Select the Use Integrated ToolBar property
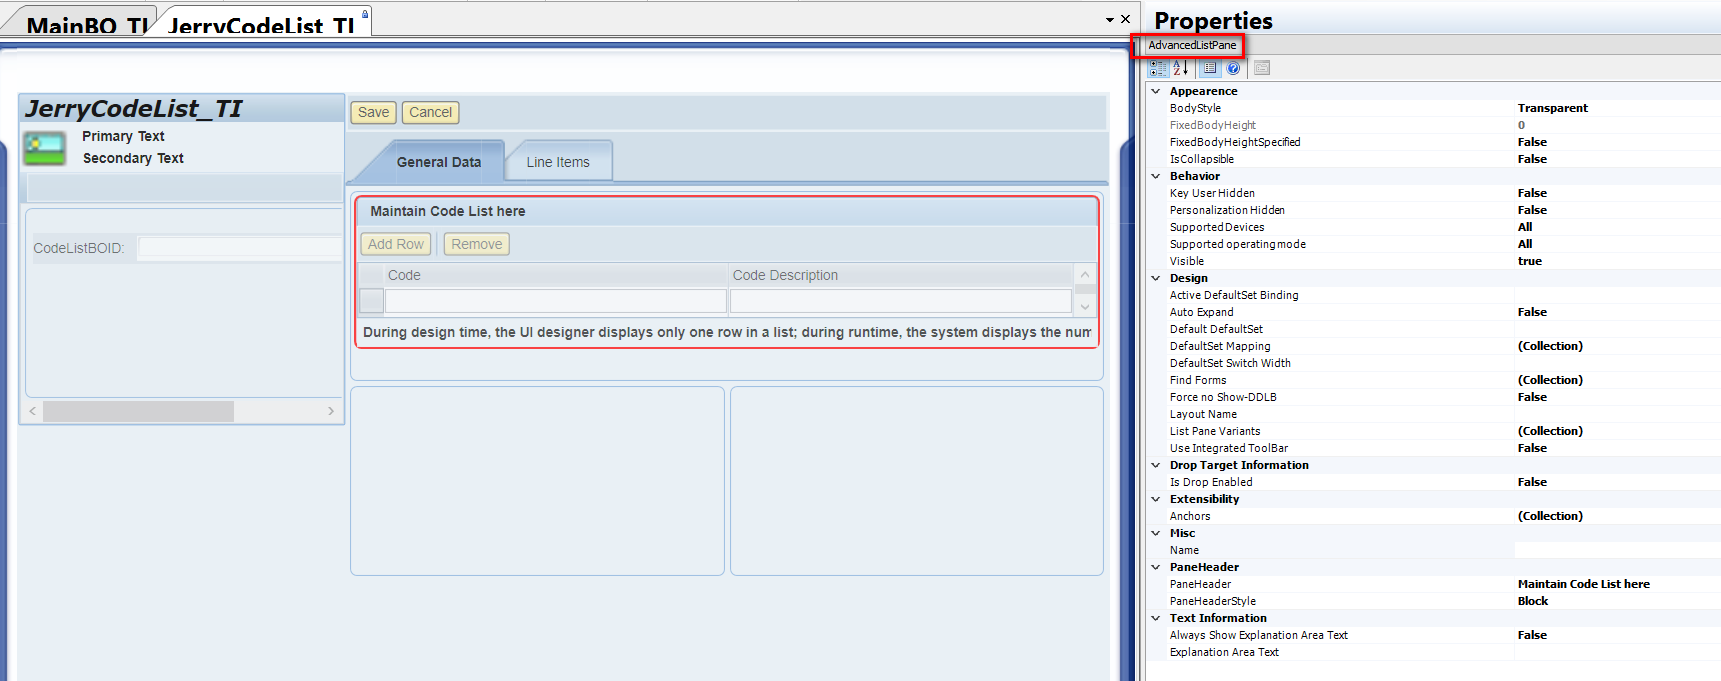The image size is (1721, 681). coord(1229,448)
